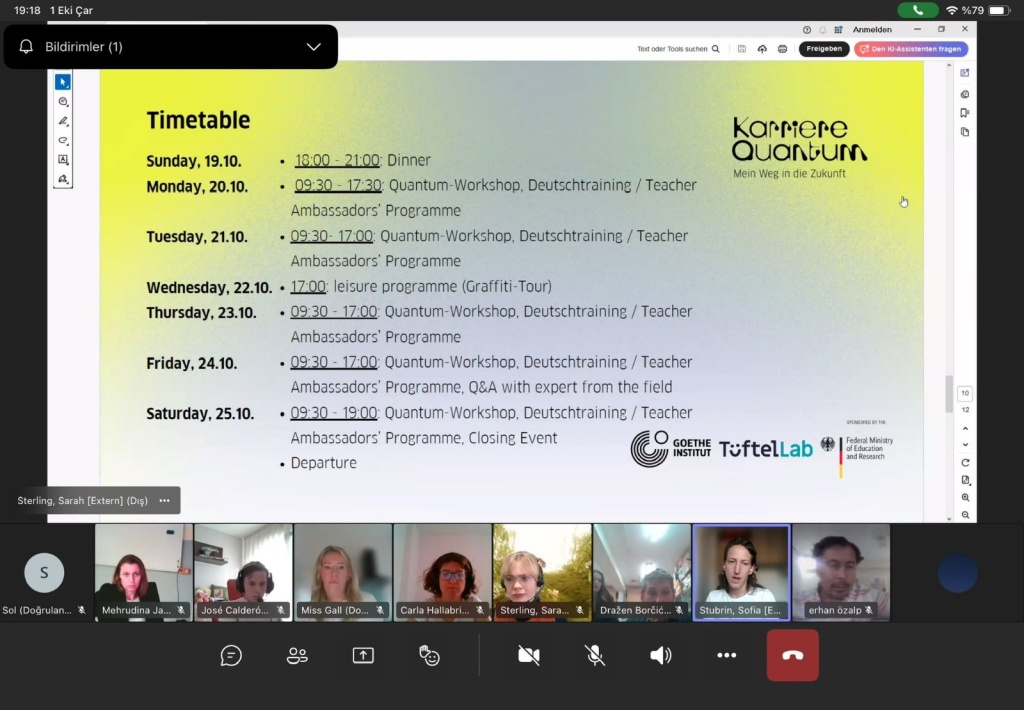1024x710 pixels.
Task: Unmute the microphone
Action: point(595,656)
